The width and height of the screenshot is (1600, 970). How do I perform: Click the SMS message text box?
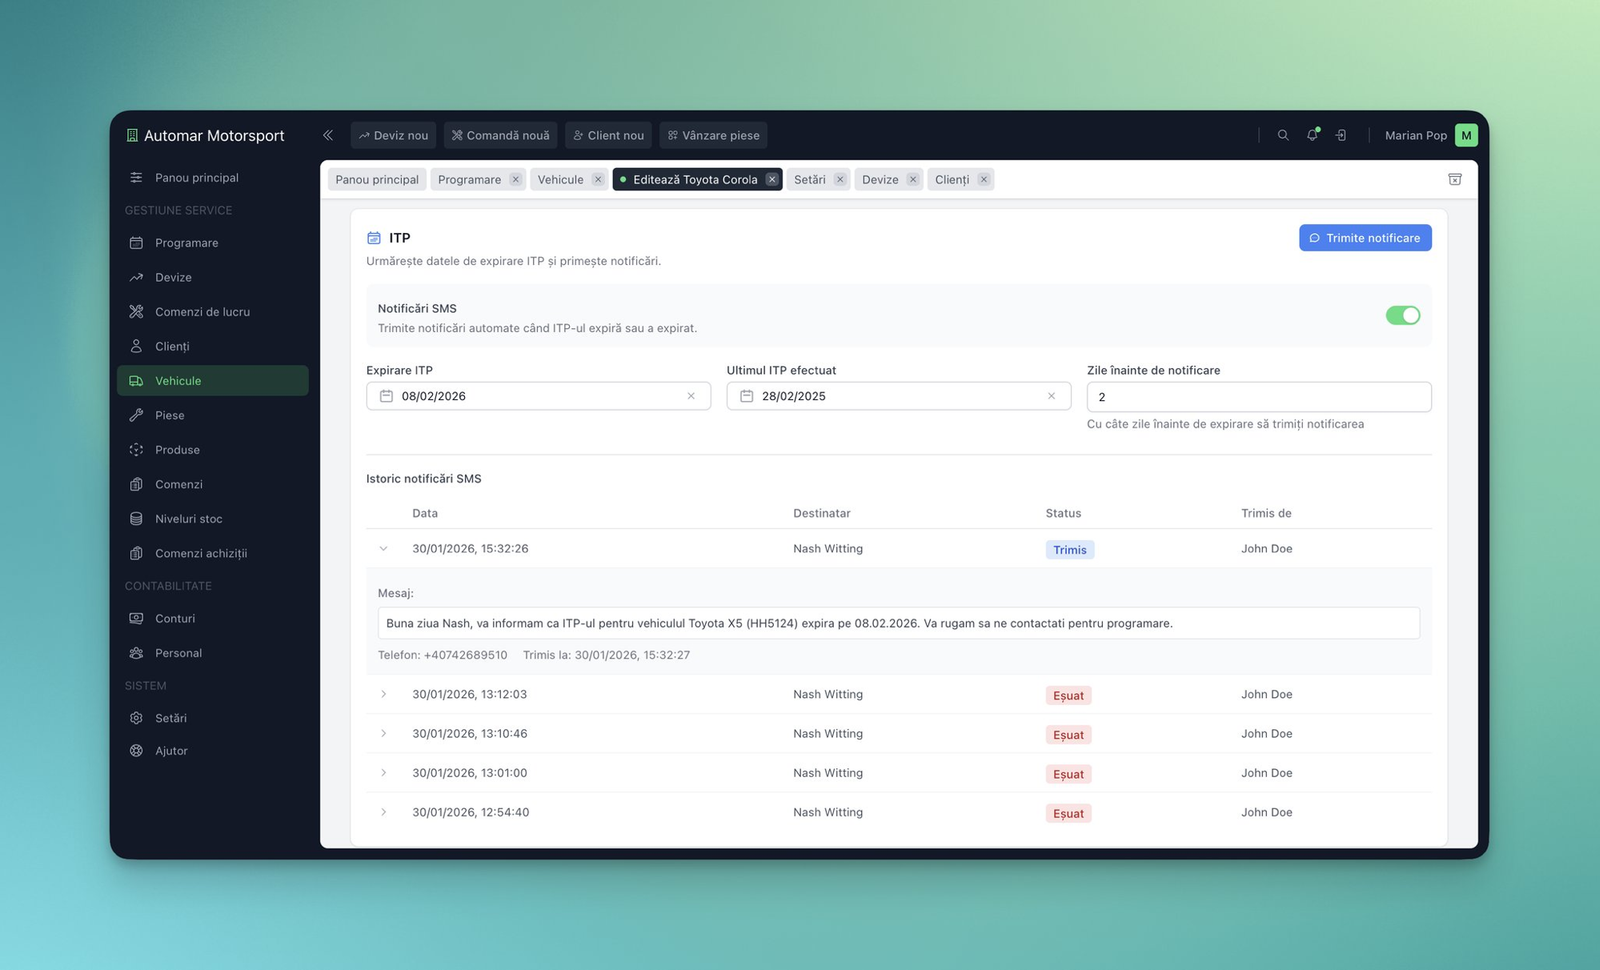pyautogui.click(x=898, y=623)
